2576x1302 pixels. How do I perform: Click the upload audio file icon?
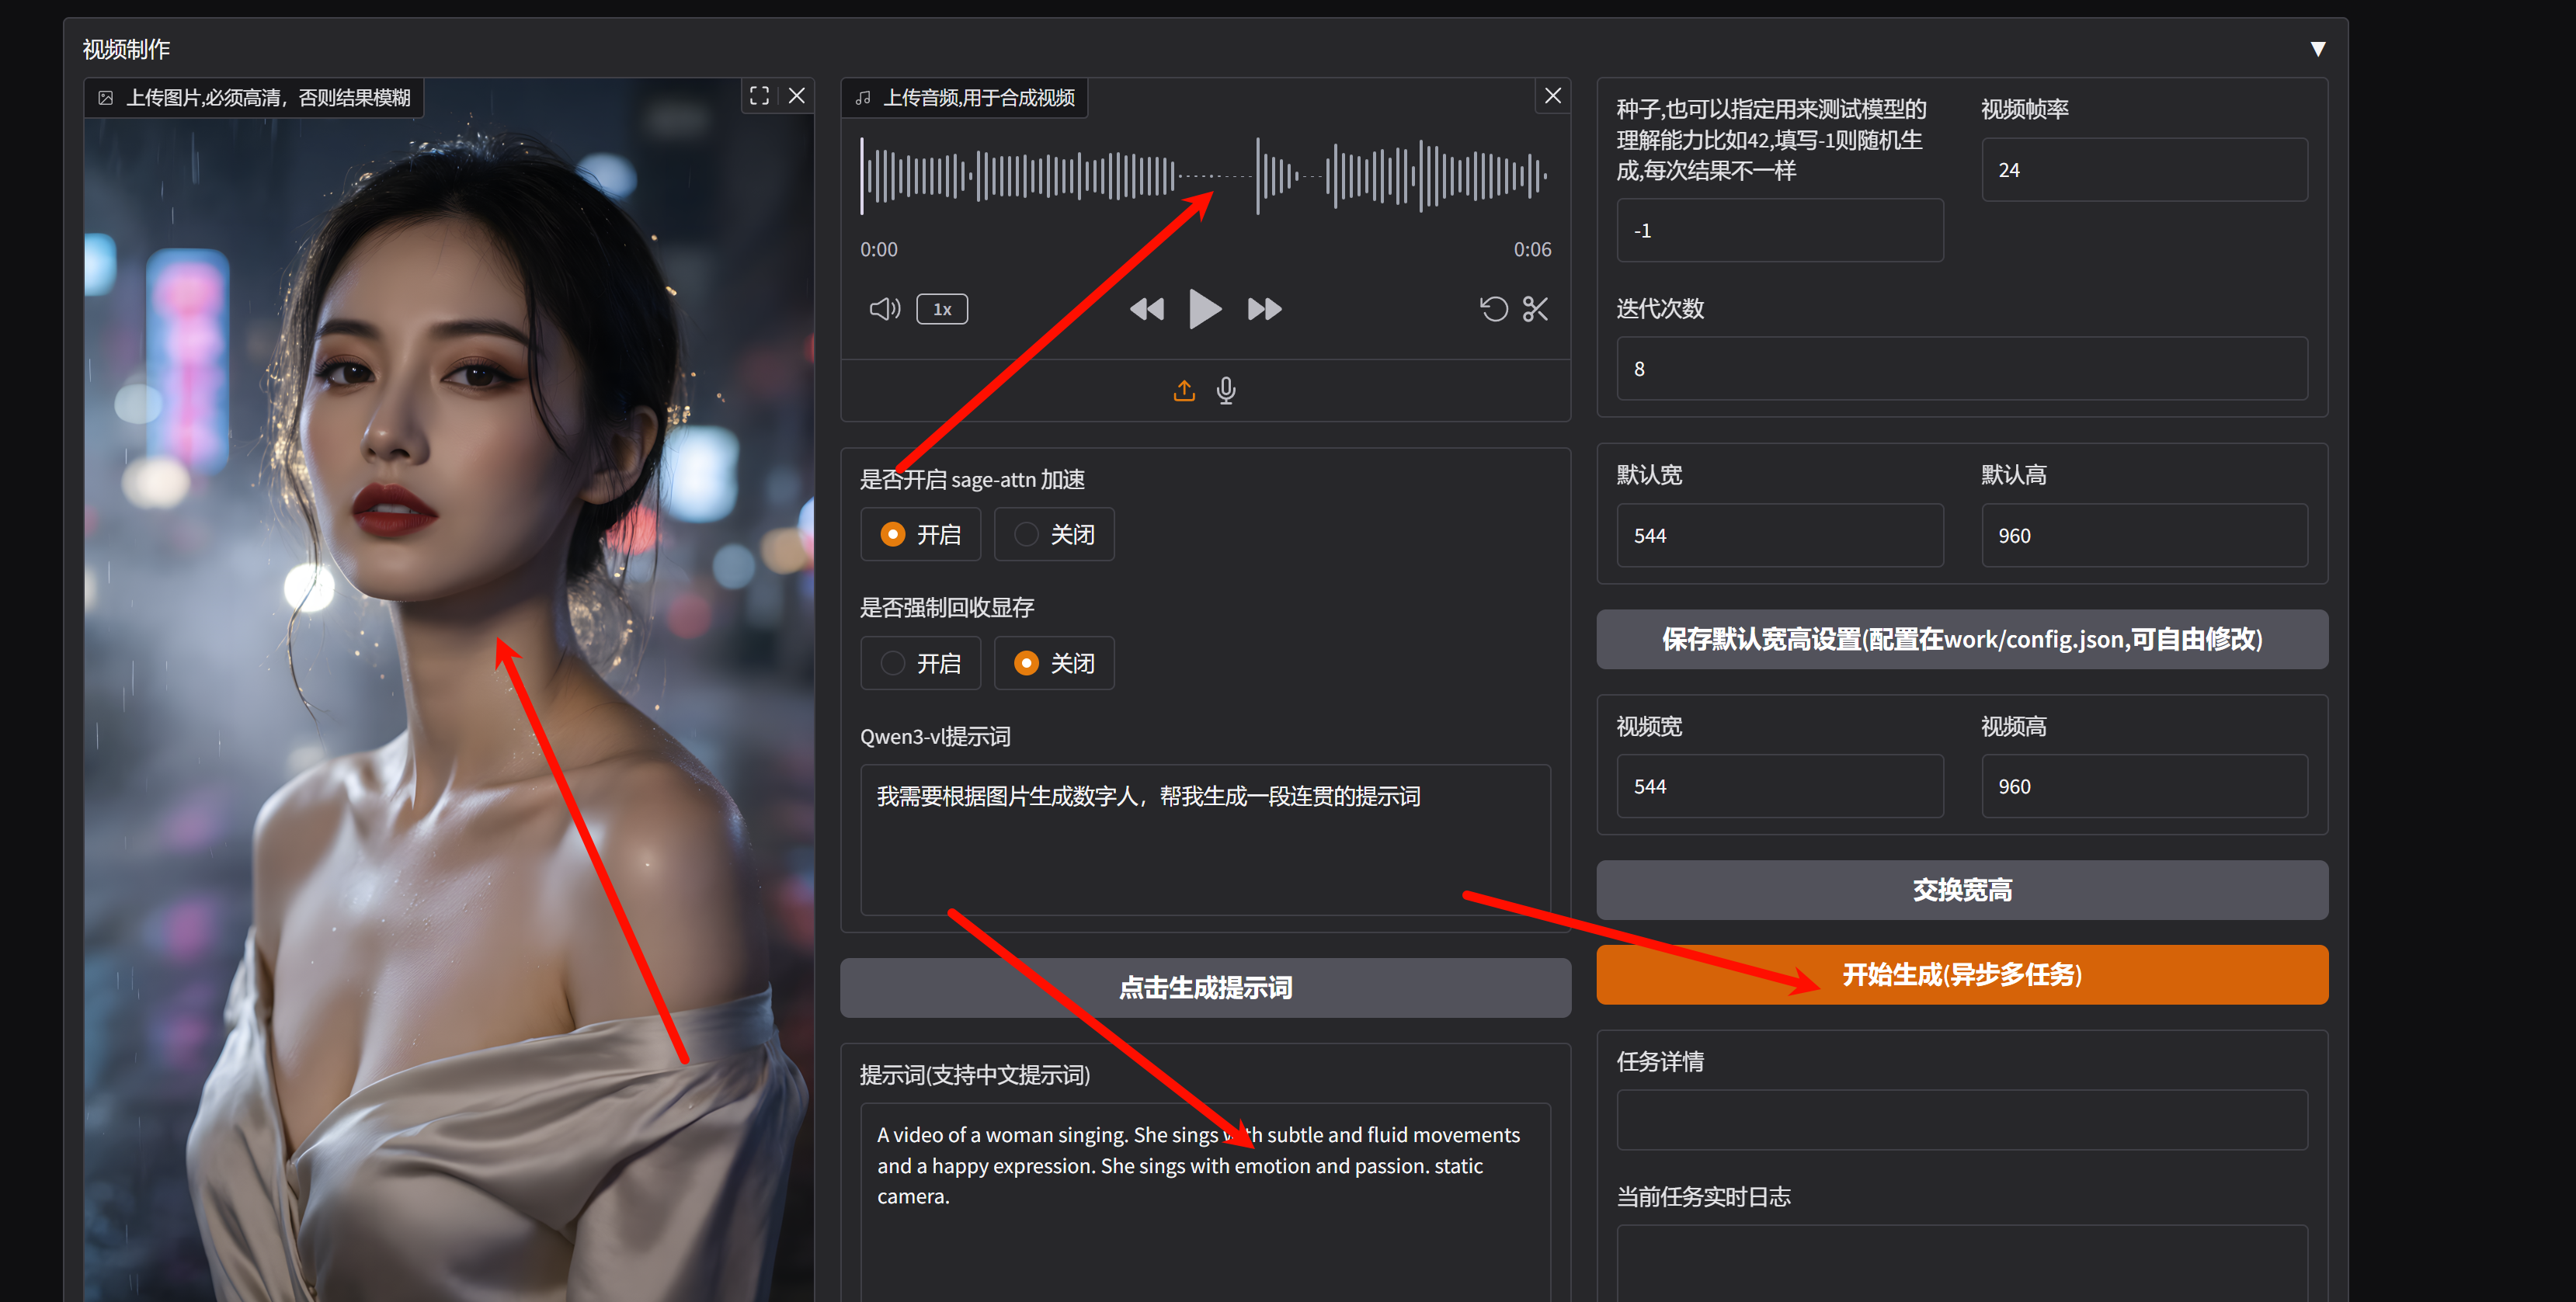[x=1184, y=390]
